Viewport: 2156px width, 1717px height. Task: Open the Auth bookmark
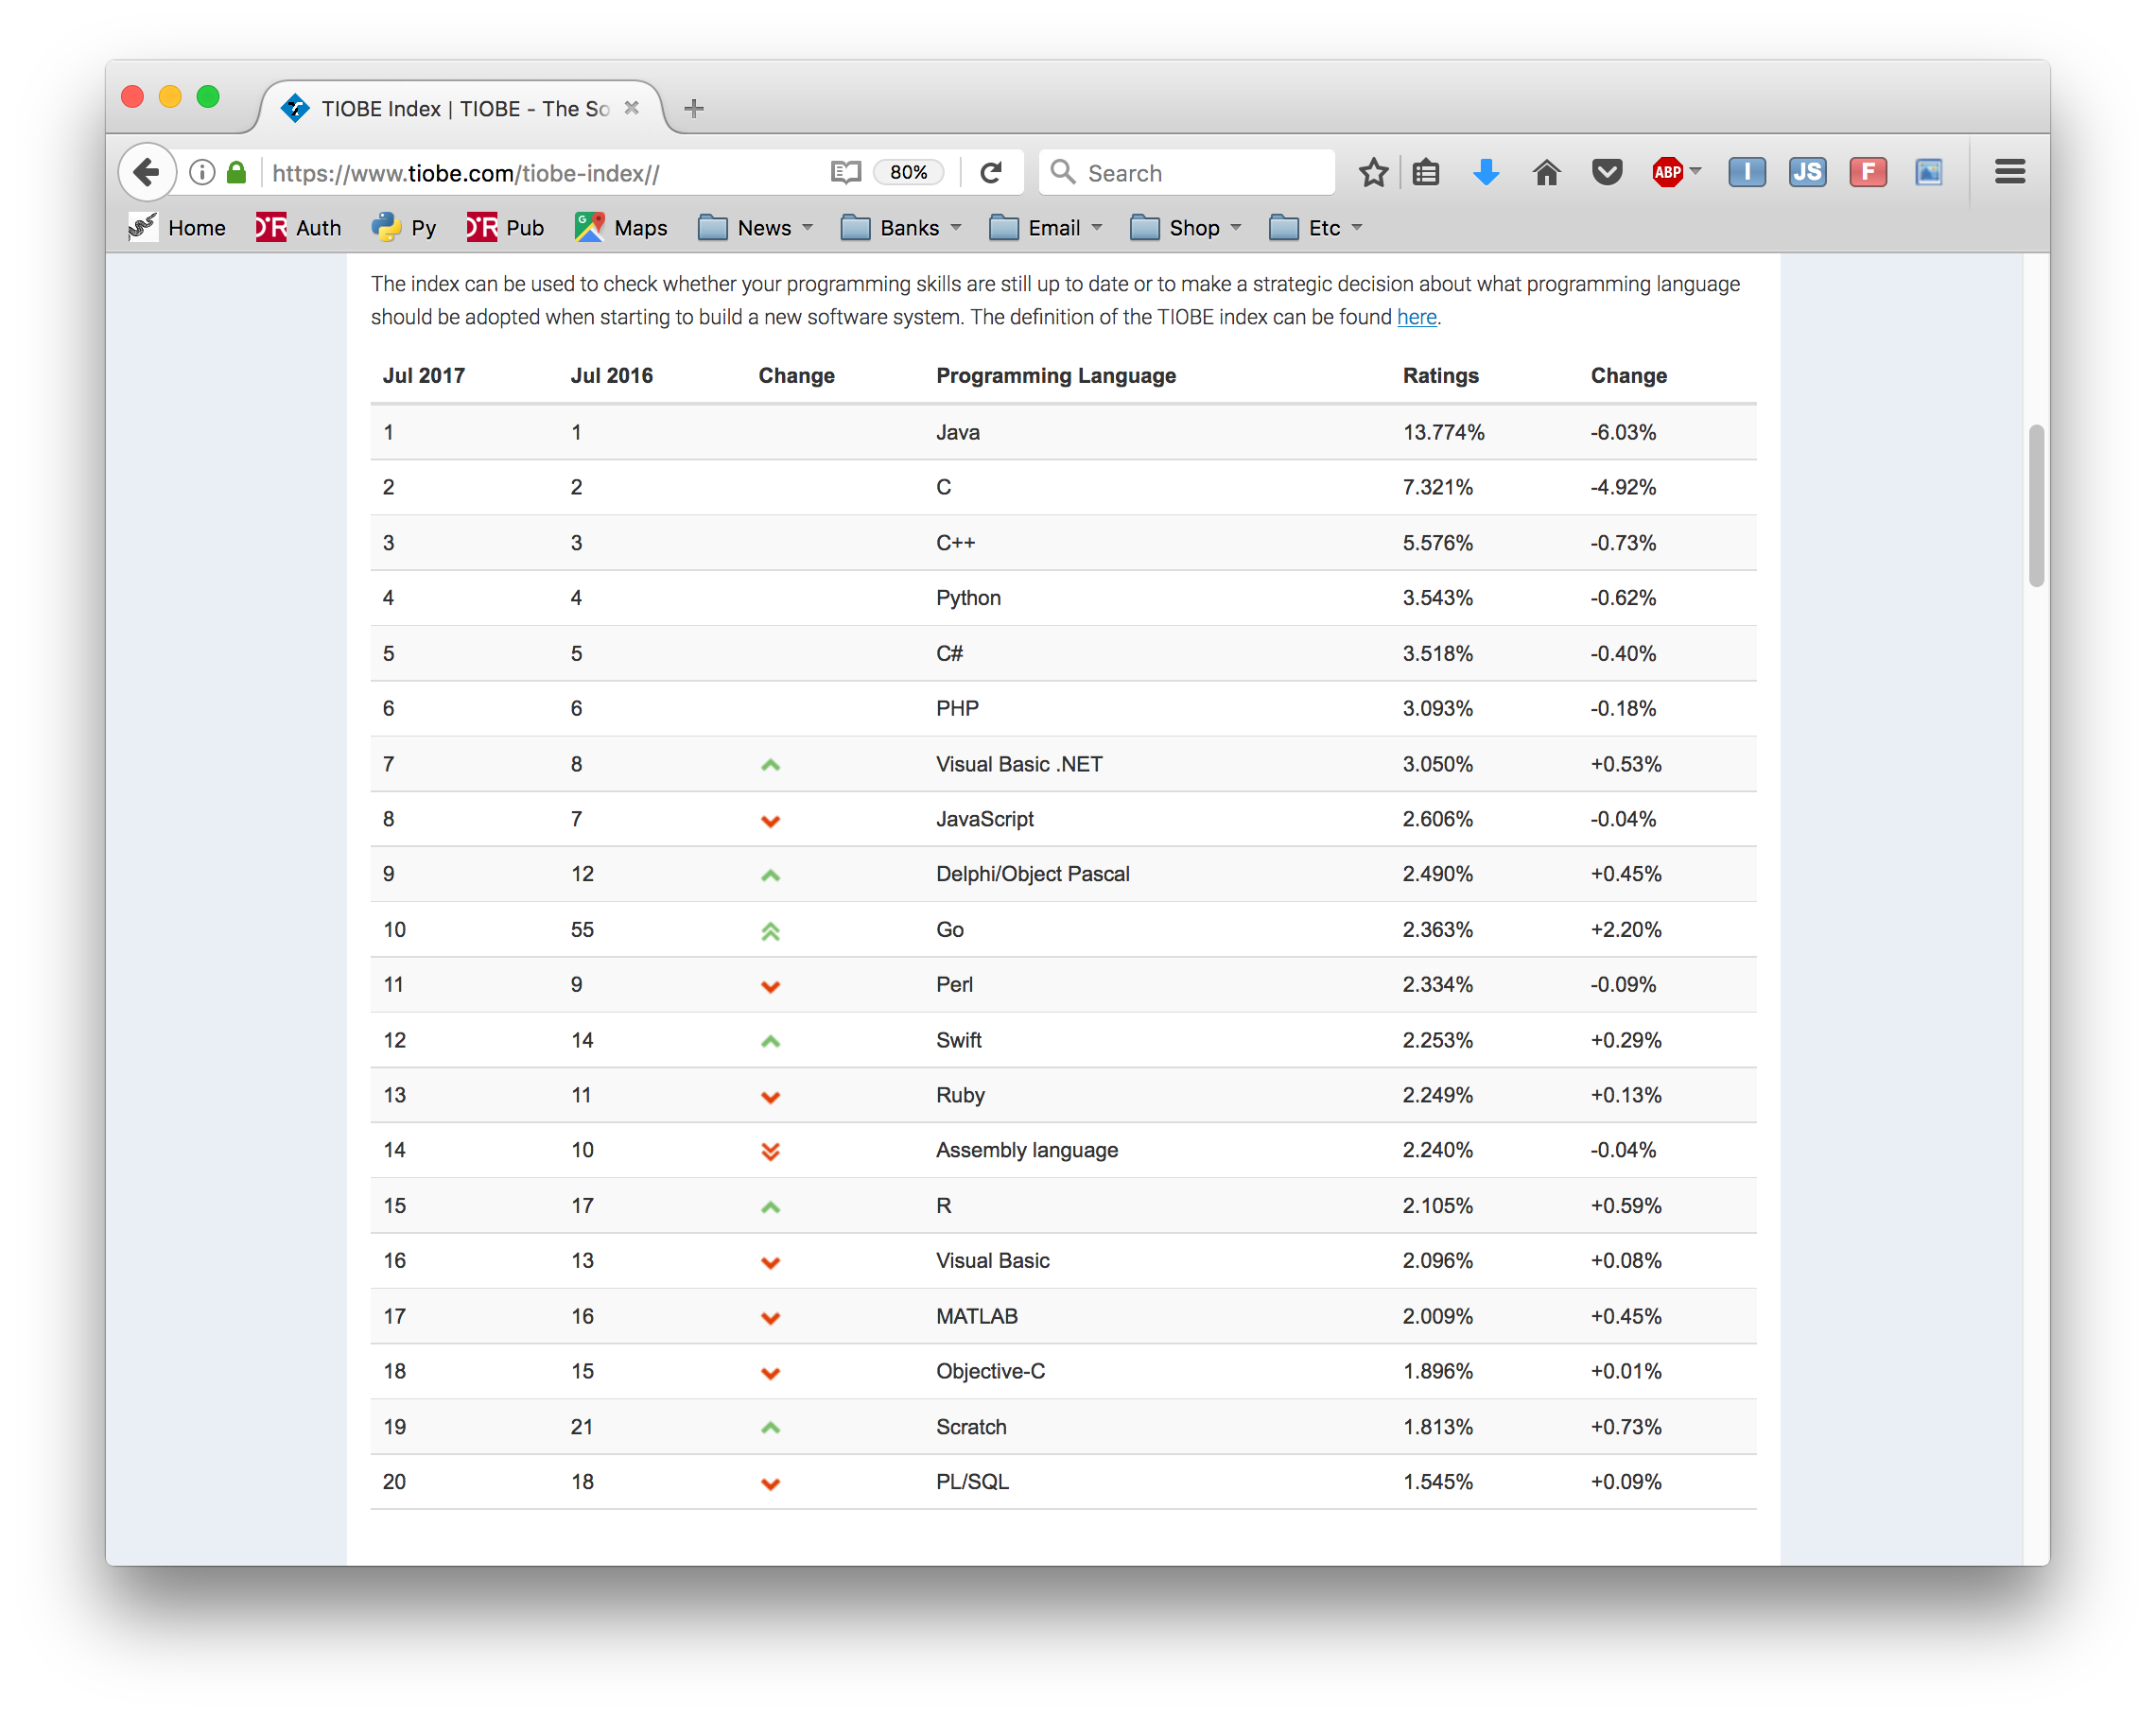pyautogui.click(x=298, y=228)
